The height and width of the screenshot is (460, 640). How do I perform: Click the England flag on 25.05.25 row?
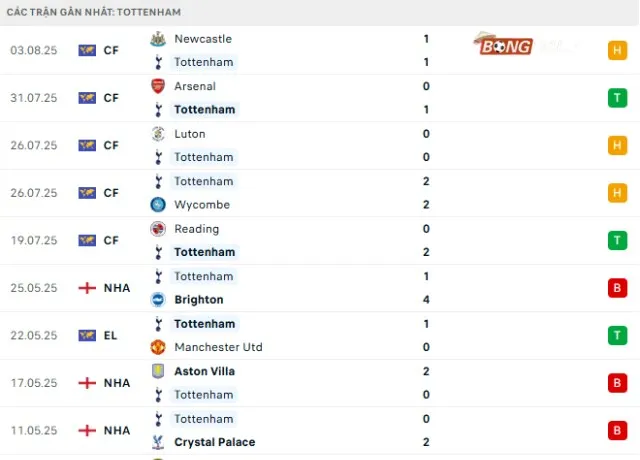(x=87, y=288)
